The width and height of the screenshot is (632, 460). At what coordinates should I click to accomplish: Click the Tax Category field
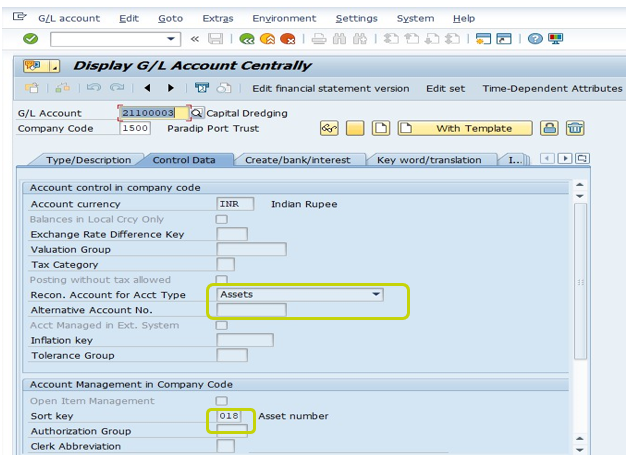tap(226, 264)
